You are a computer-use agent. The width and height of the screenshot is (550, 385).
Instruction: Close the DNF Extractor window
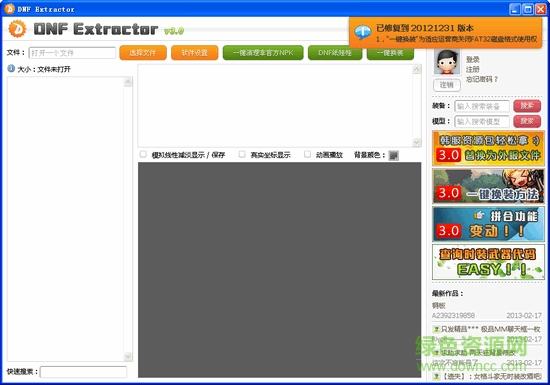click(541, 9)
